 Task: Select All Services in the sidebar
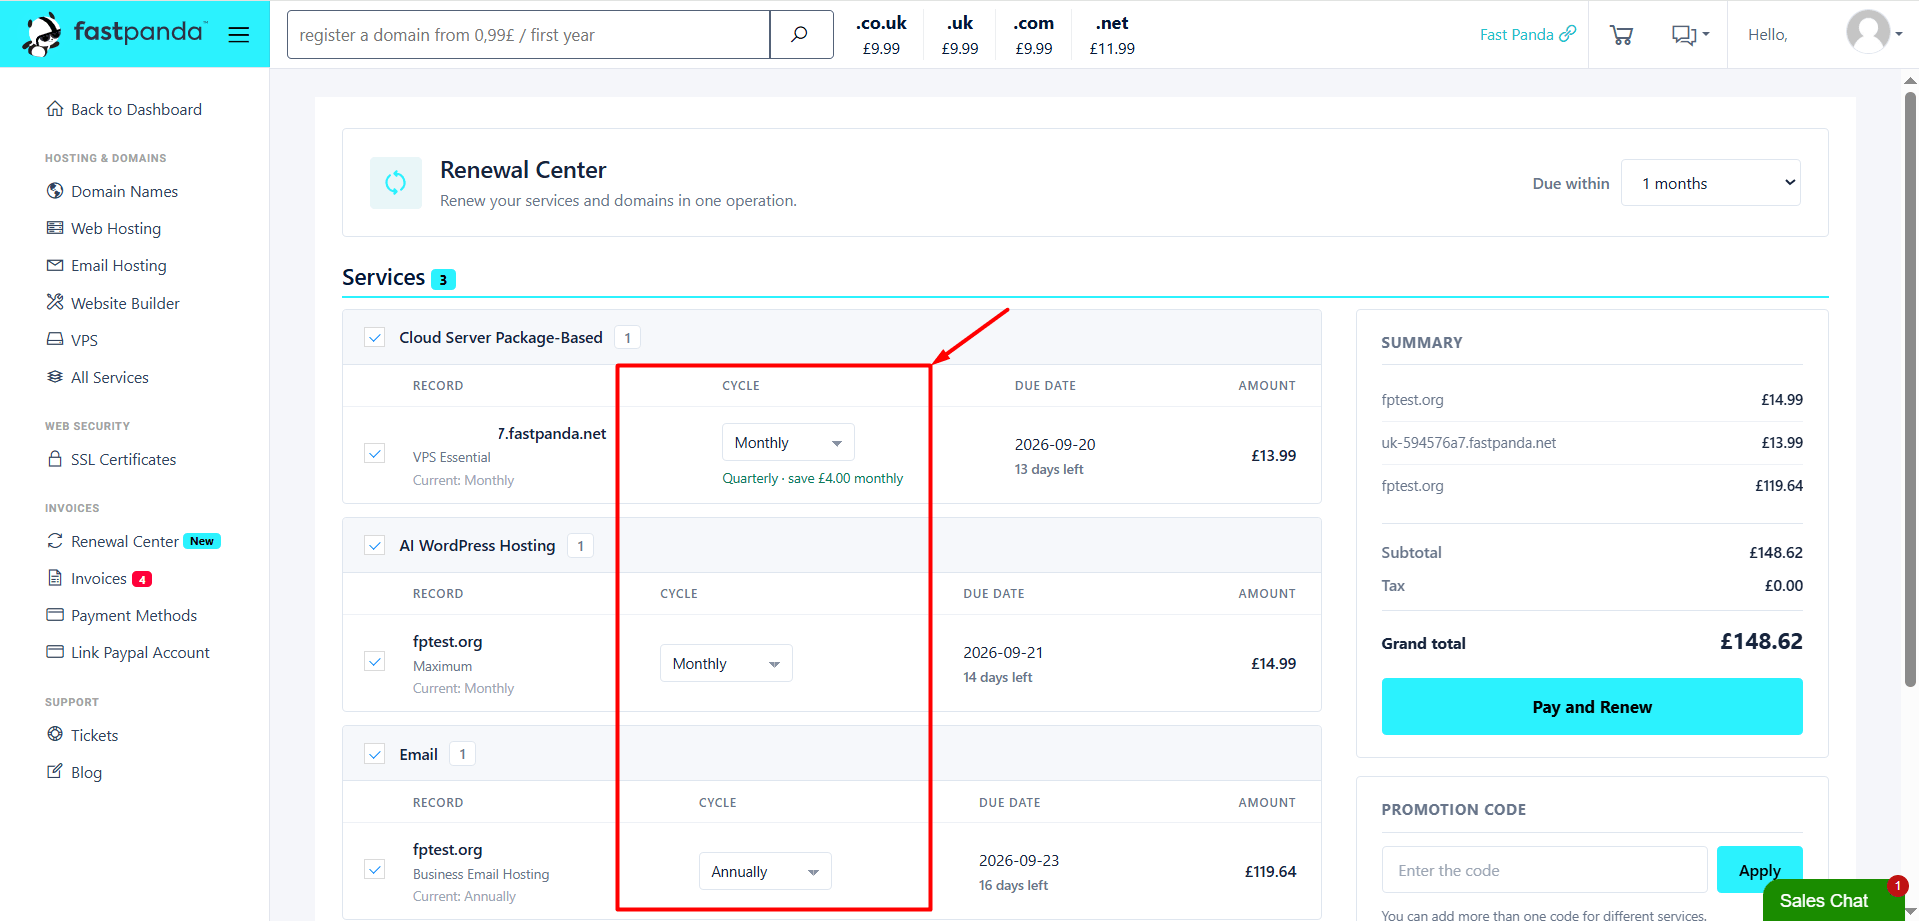click(110, 377)
